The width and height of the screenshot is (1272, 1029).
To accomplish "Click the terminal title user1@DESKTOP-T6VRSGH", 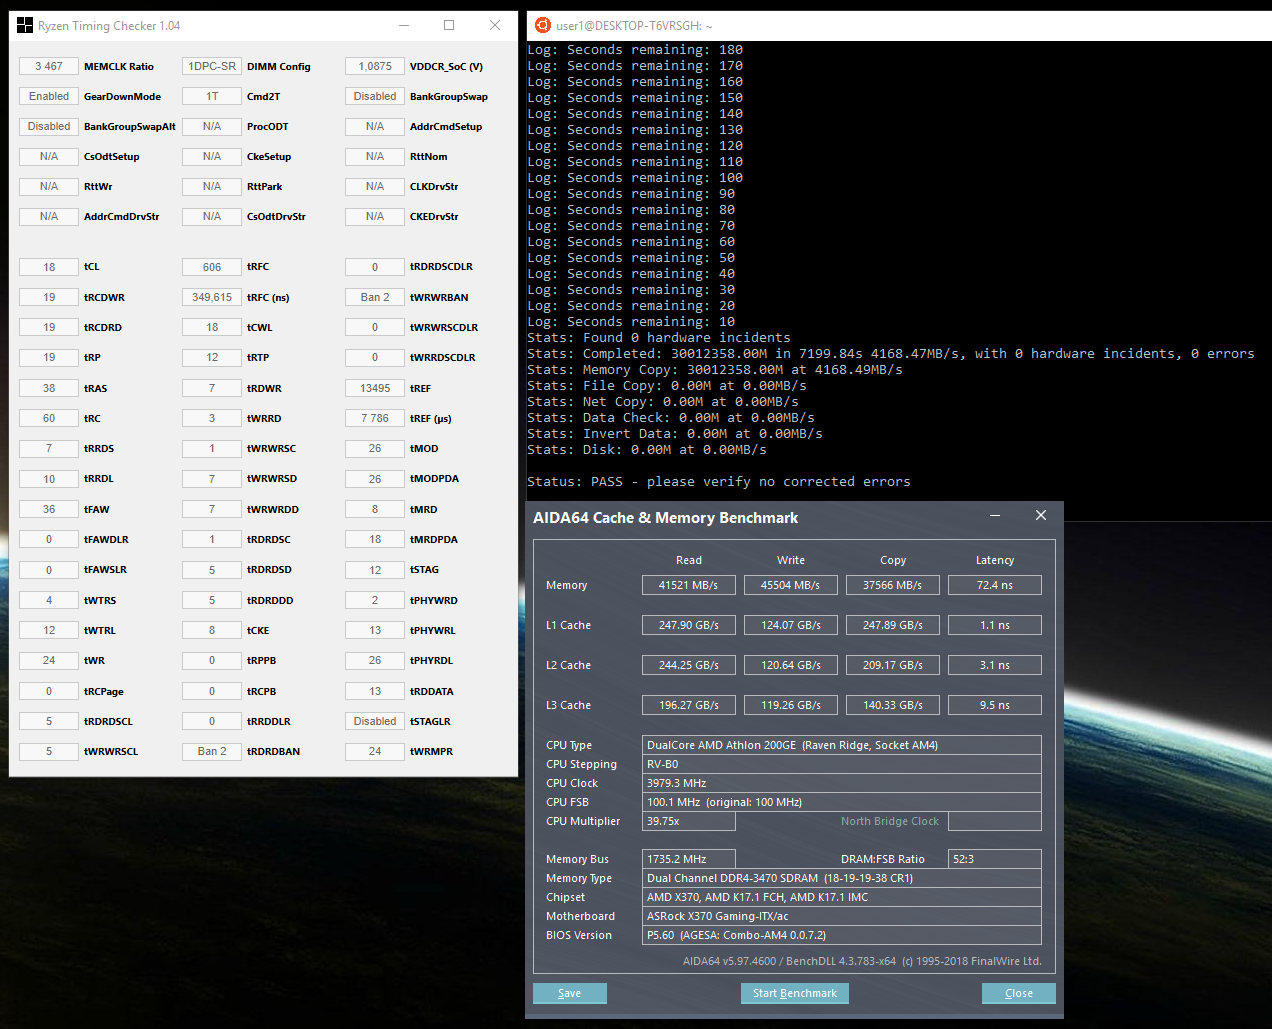I will (x=634, y=26).
